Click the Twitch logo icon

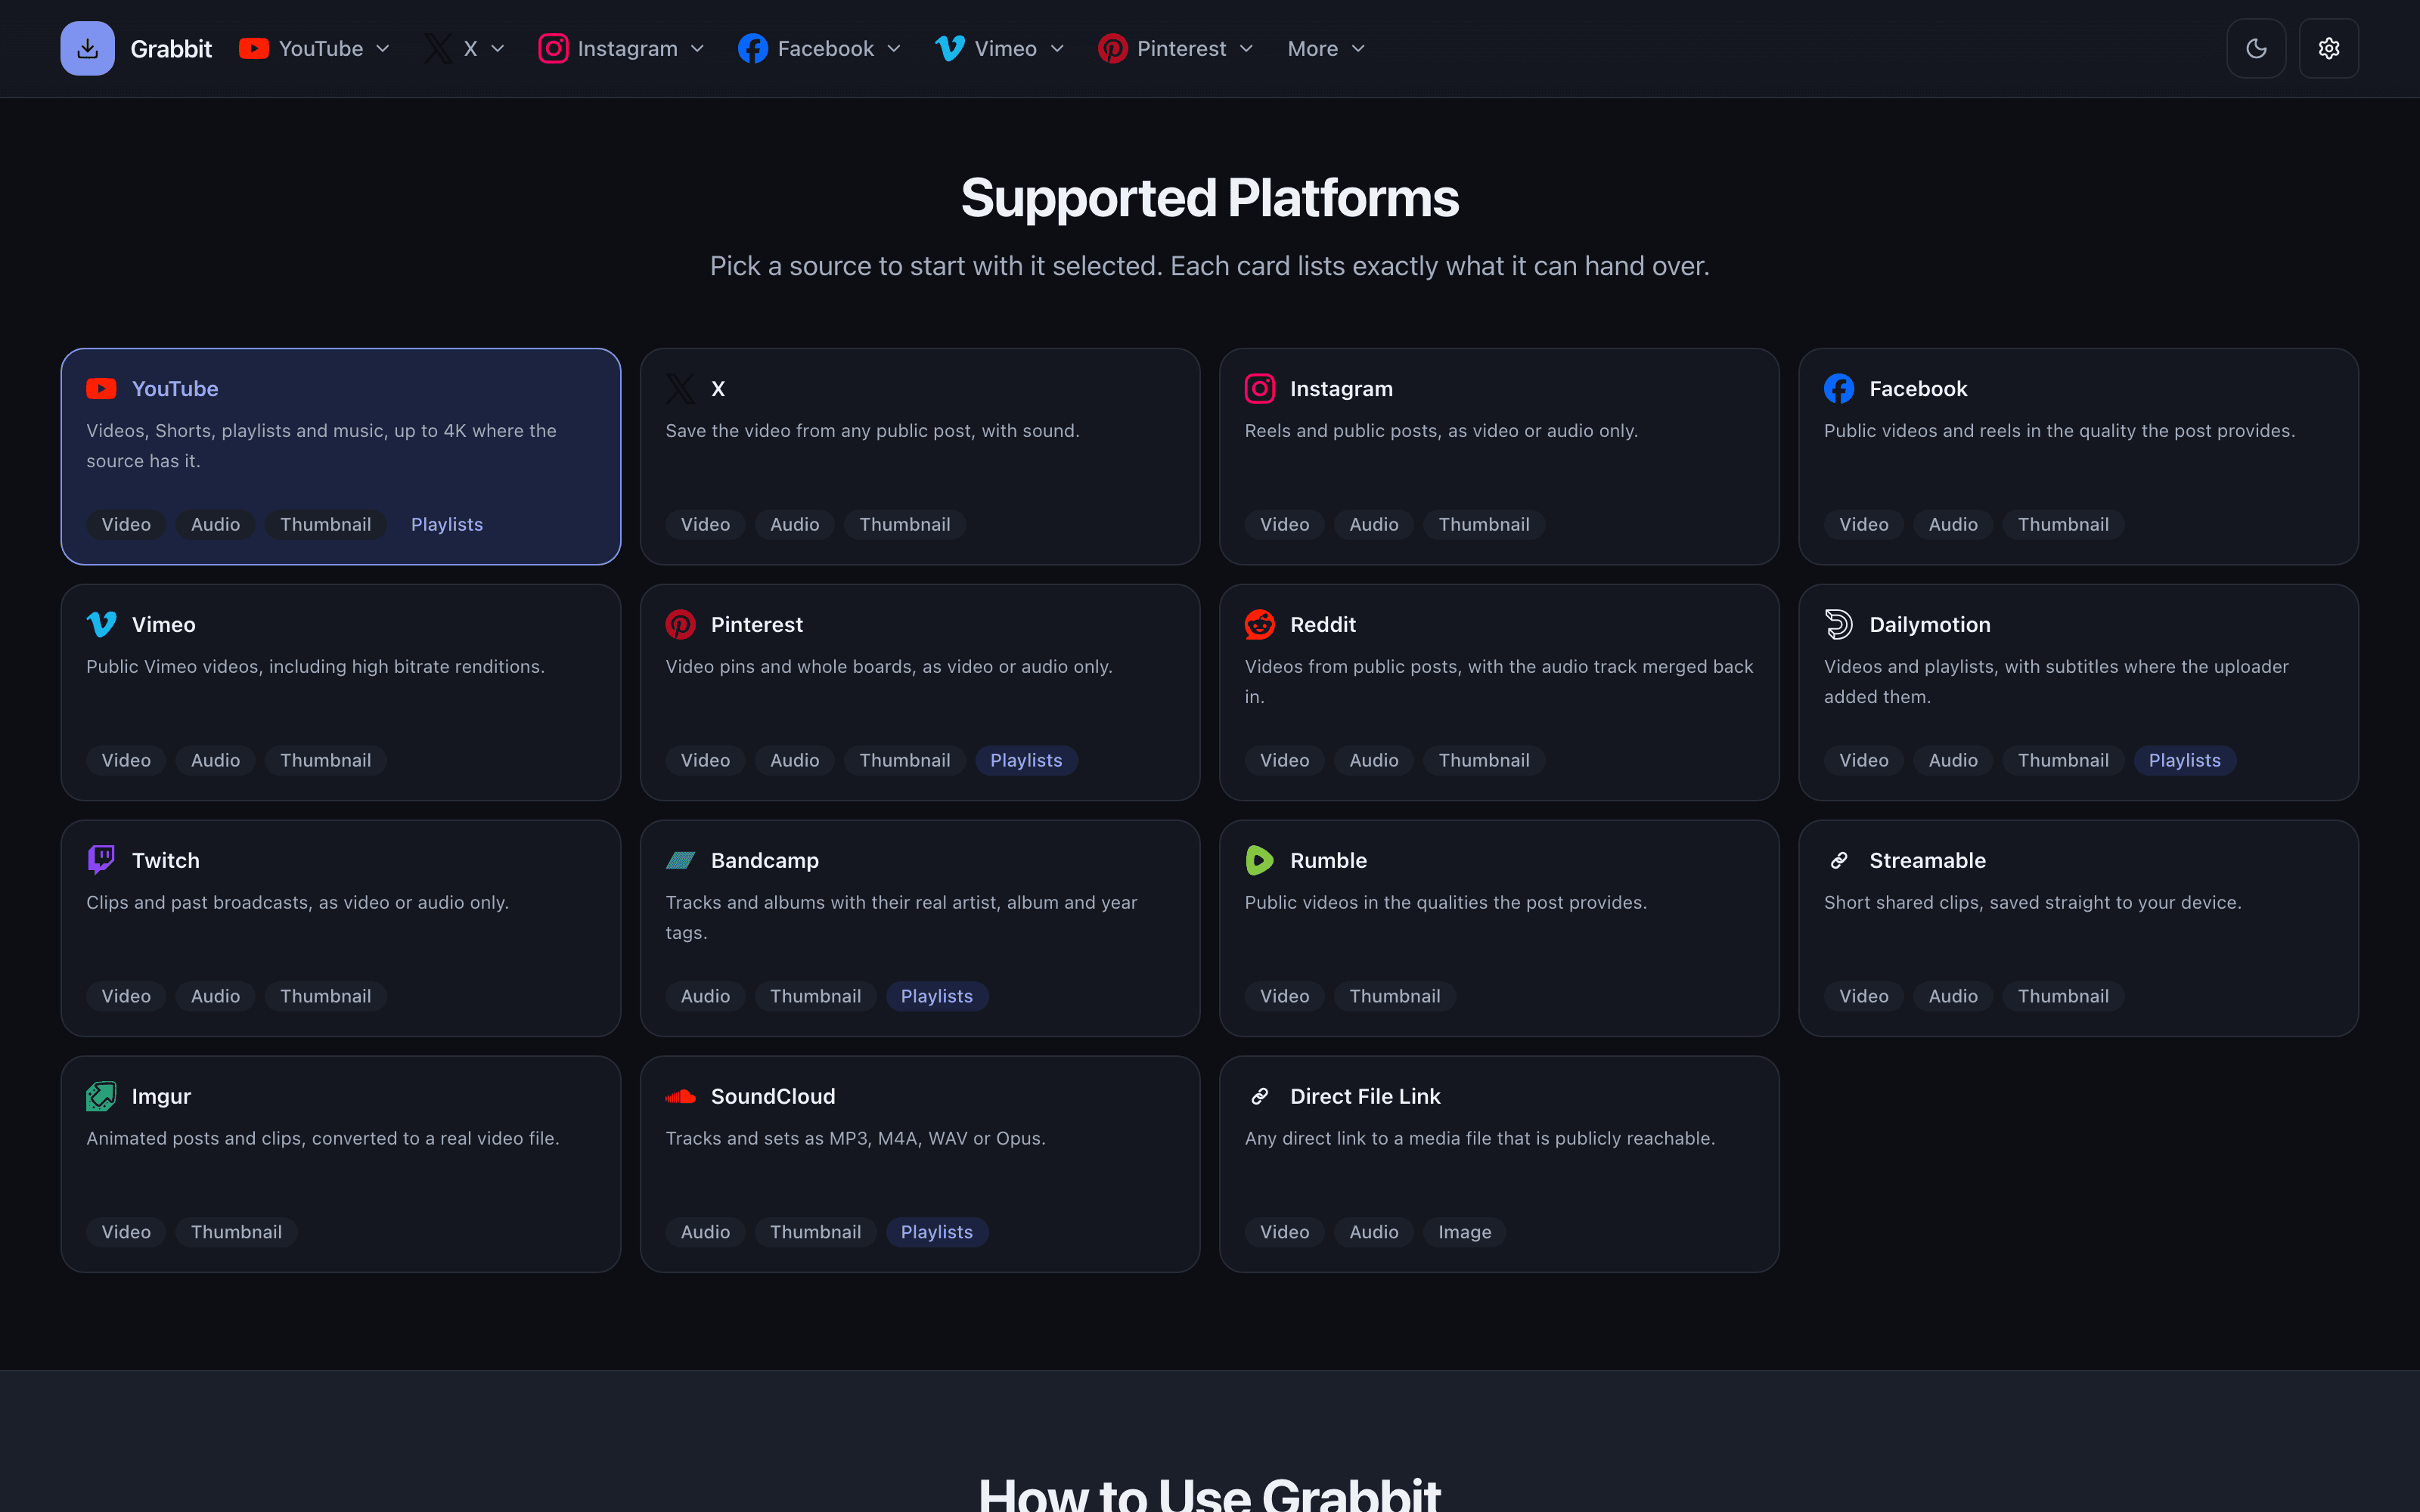(x=101, y=860)
